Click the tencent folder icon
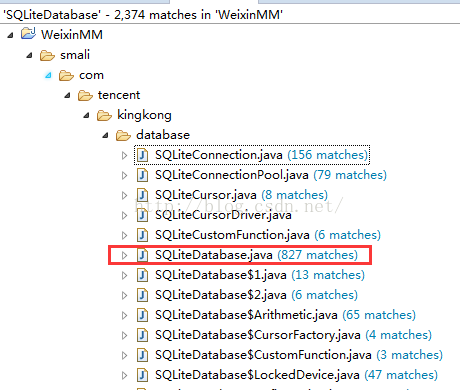Viewport: 460px width, 390px height. coord(85,95)
